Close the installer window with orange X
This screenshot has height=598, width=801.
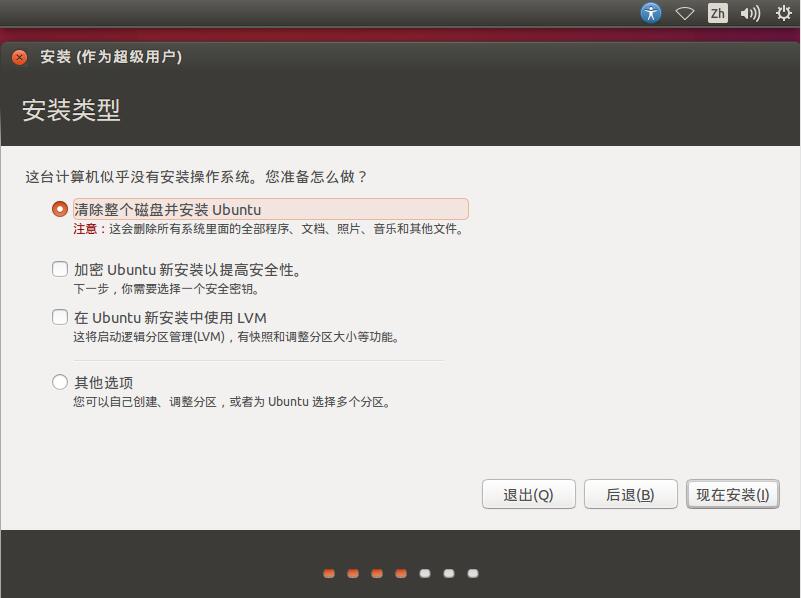pos(20,57)
